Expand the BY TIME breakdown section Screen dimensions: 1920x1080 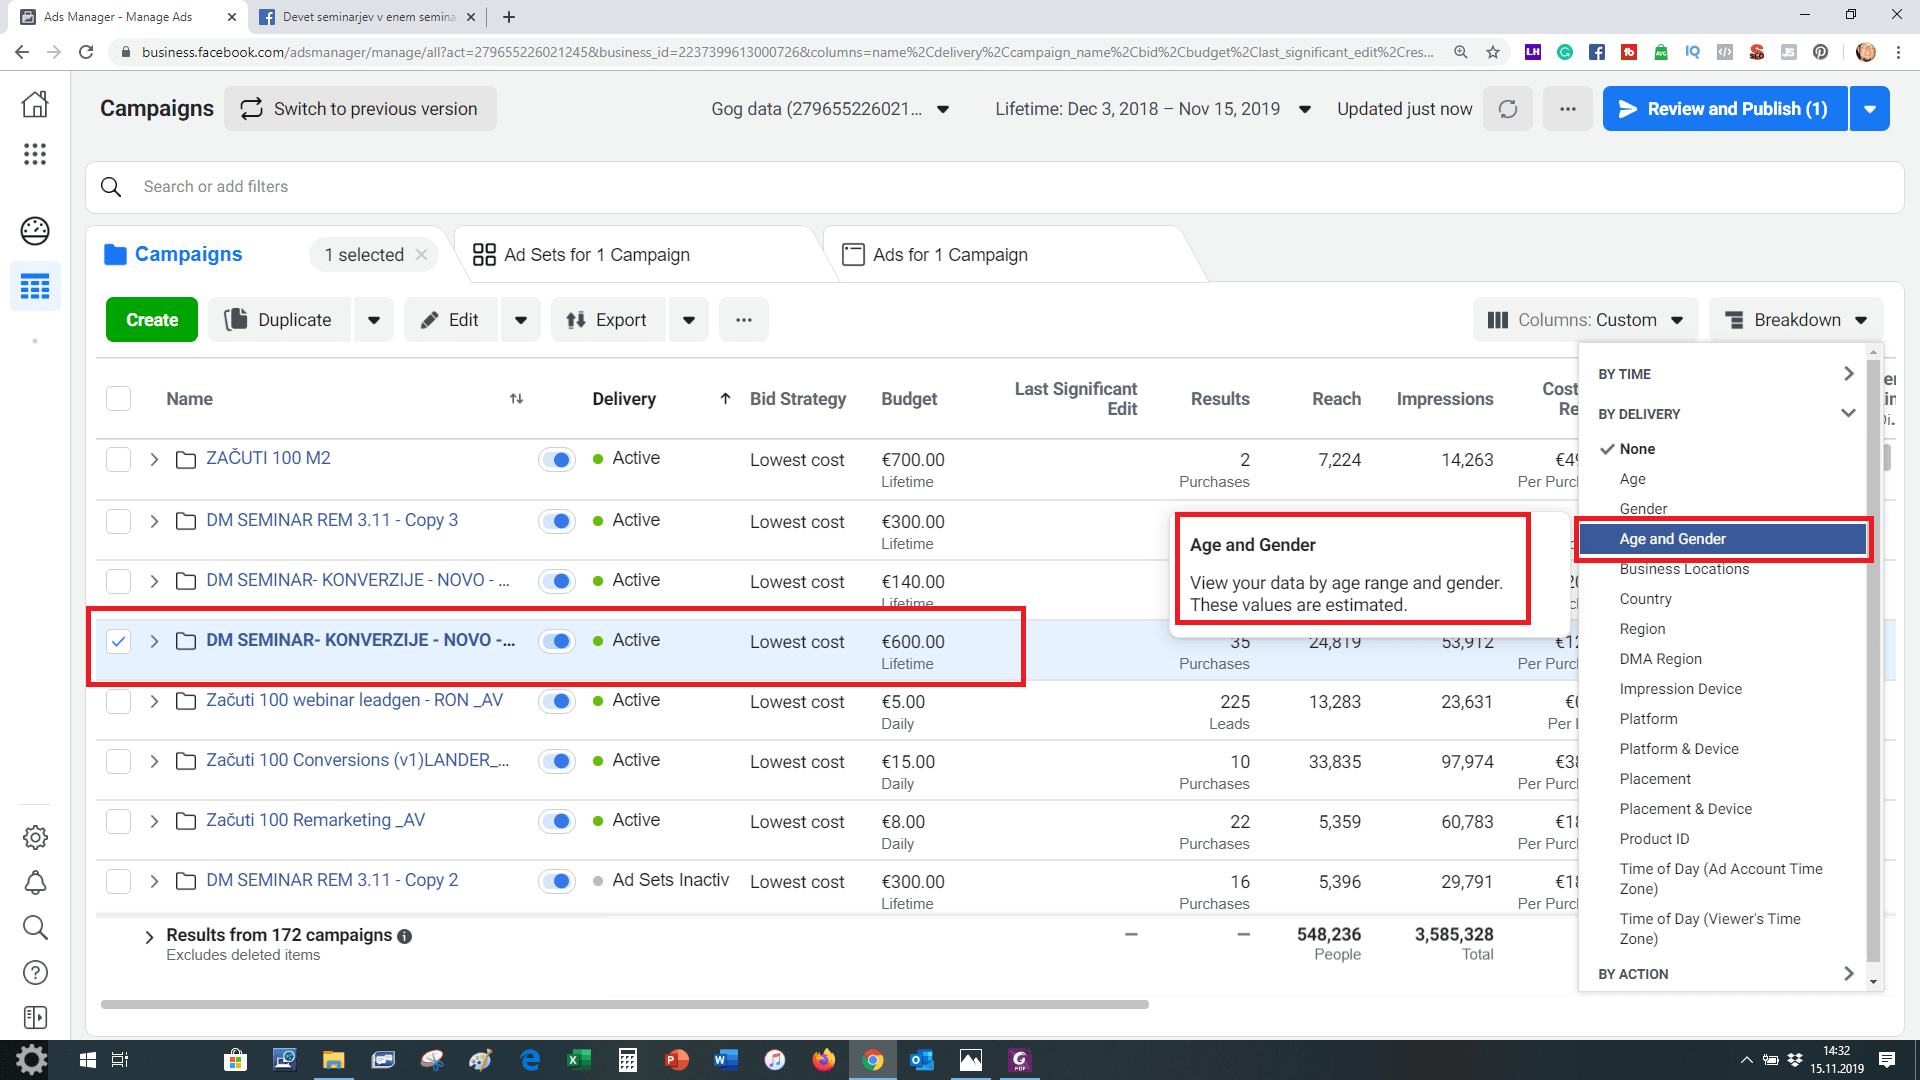coord(1725,374)
